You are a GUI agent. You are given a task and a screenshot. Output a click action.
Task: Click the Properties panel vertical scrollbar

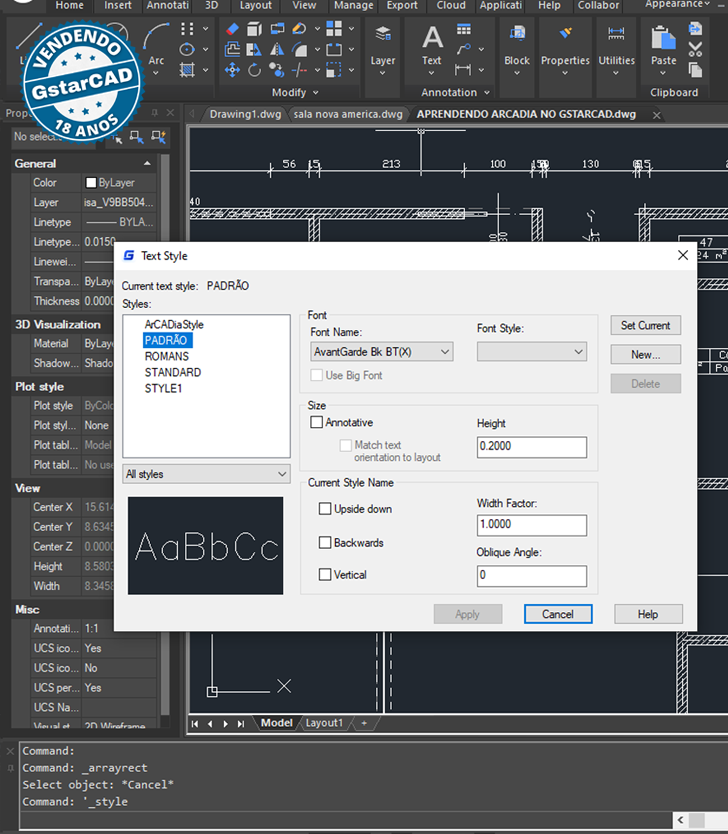coord(165,436)
